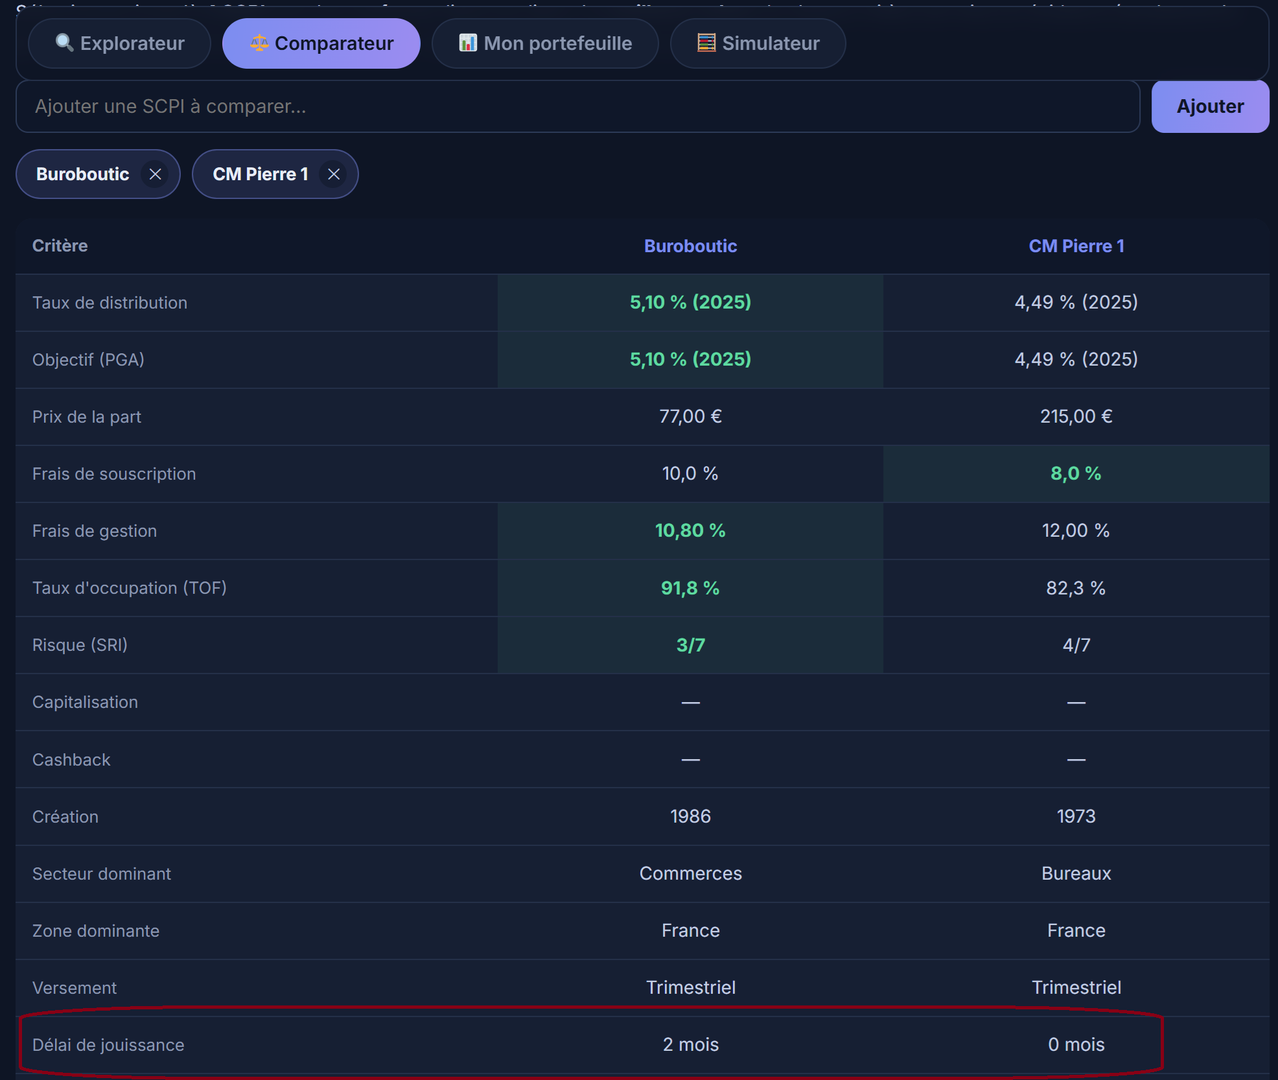Open the Explorateur tab

click(119, 43)
